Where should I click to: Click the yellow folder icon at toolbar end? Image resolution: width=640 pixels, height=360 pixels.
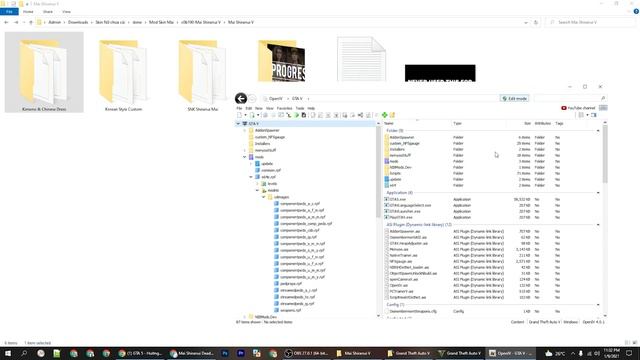(x=392, y=115)
